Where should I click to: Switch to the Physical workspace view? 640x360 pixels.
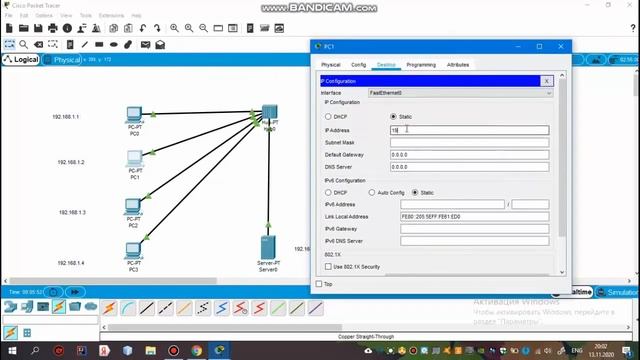62,60
